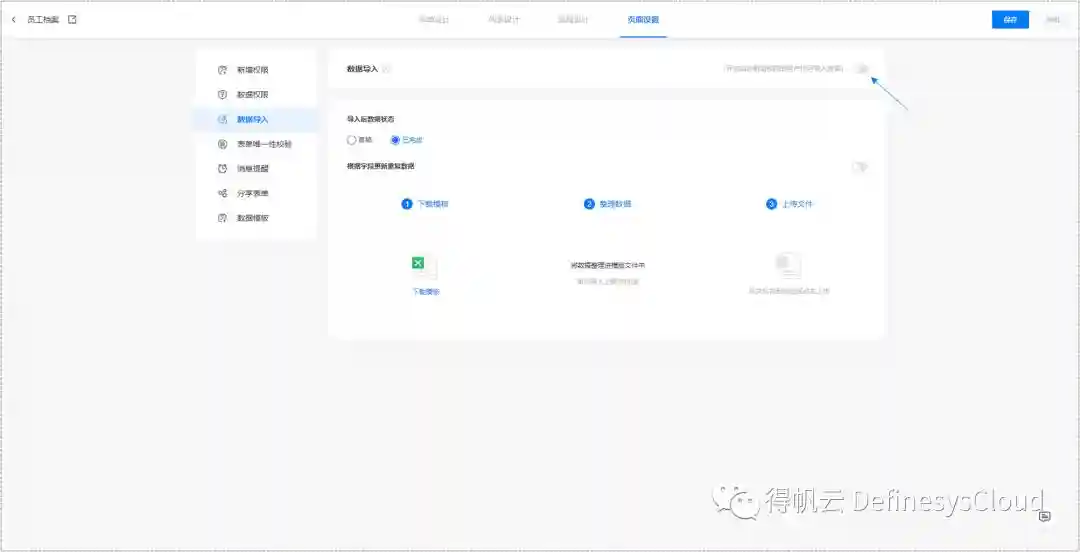Click the 表单唯一性校验 icon in sidebar
Viewport: 1080px width, 552px height.
[x=223, y=144]
